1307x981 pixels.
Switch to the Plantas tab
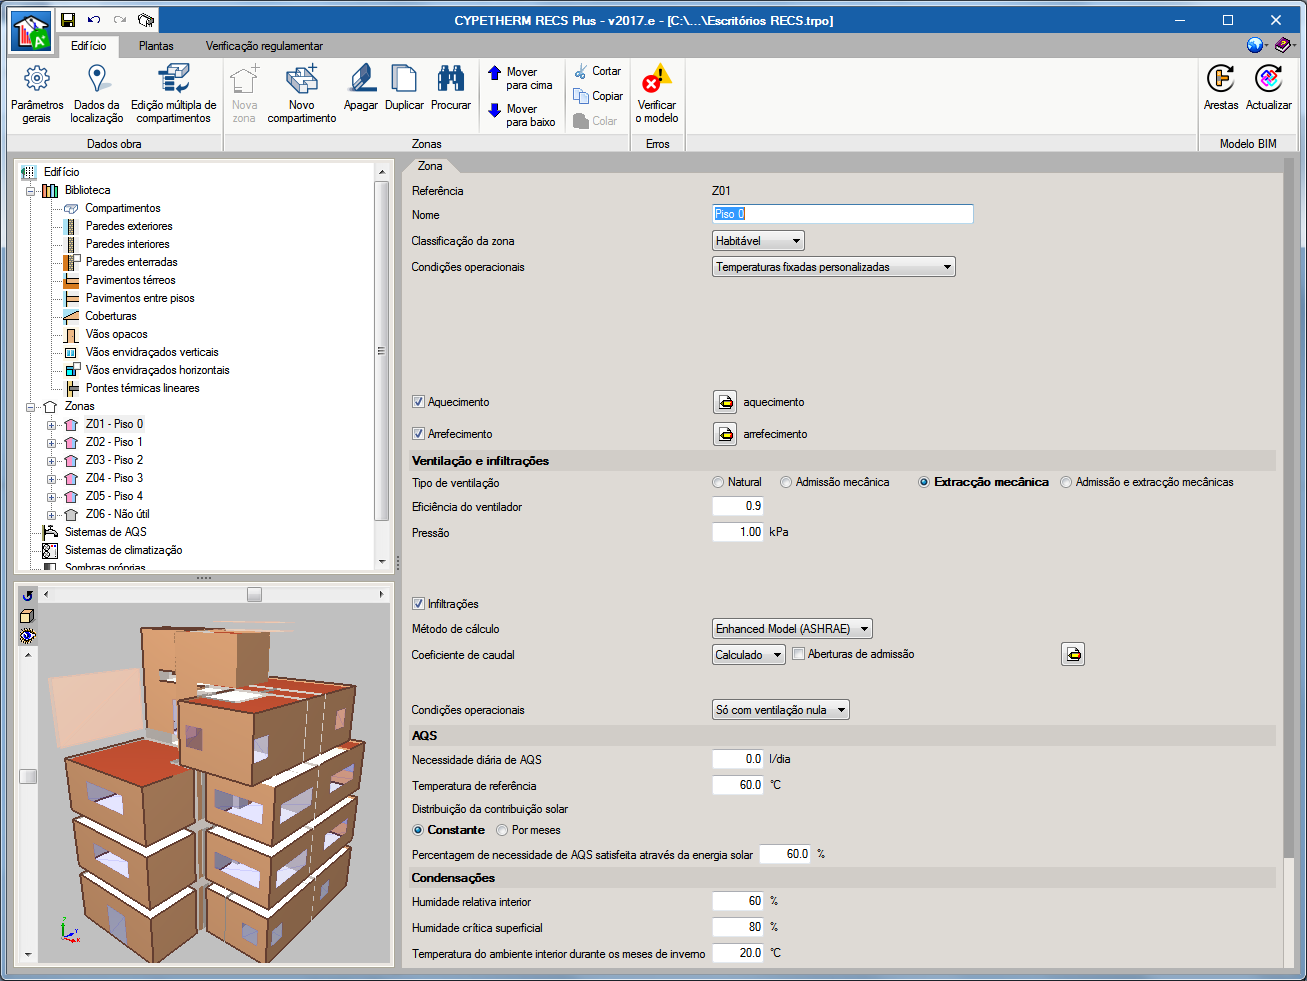156,46
